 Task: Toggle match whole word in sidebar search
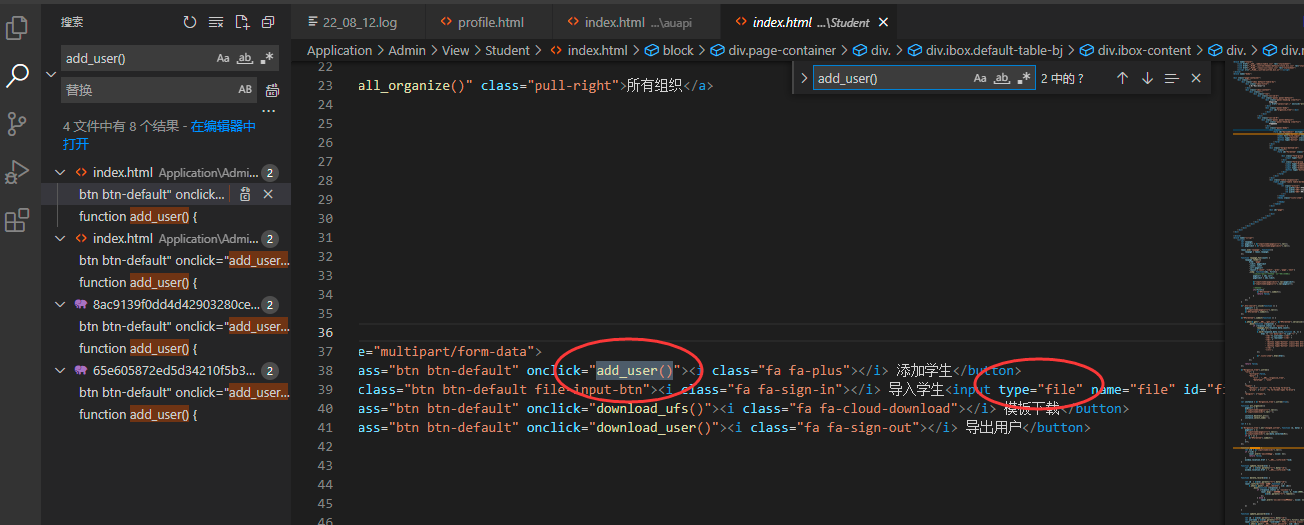(x=245, y=58)
